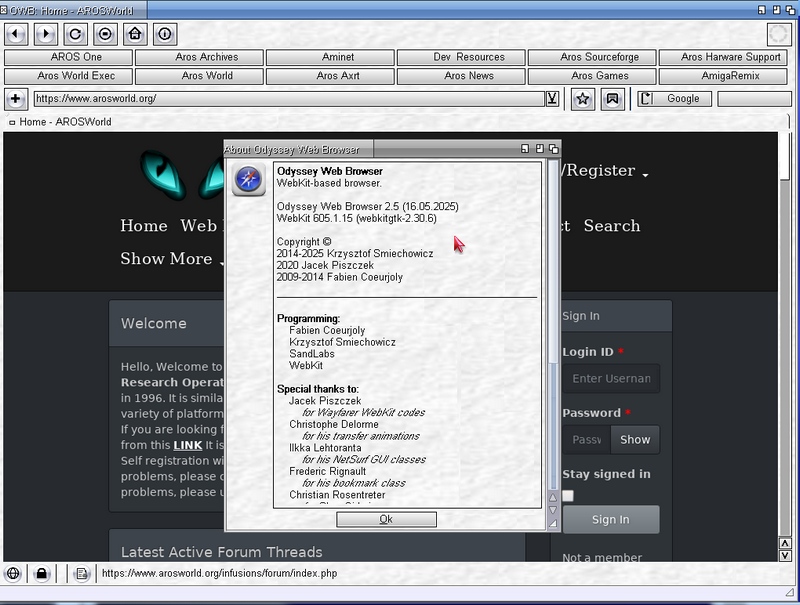The image size is (800, 605).
Task: Click the Home link in site navigation
Action: coord(144,225)
